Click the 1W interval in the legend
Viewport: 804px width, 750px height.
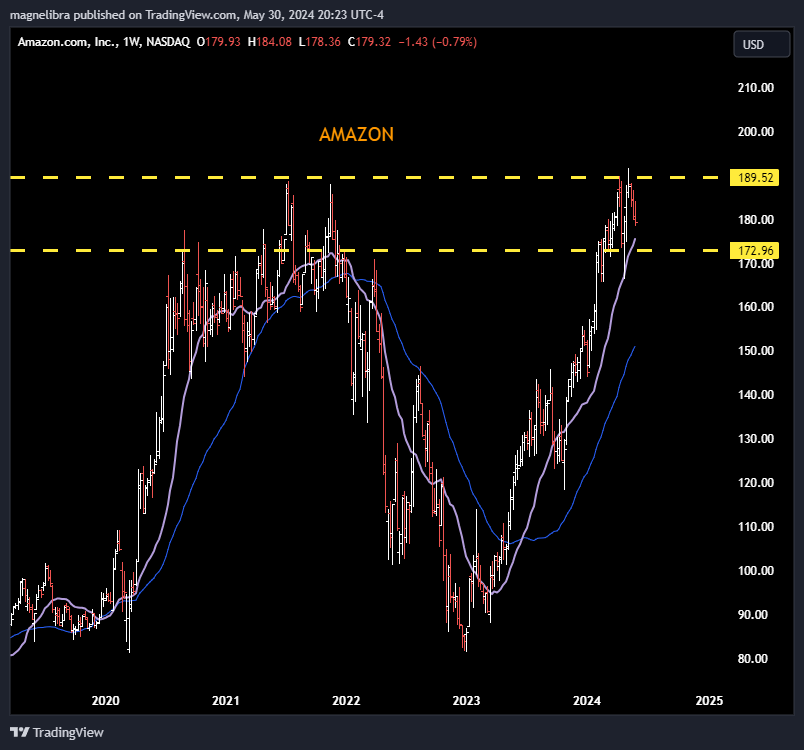tap(132, 42)
